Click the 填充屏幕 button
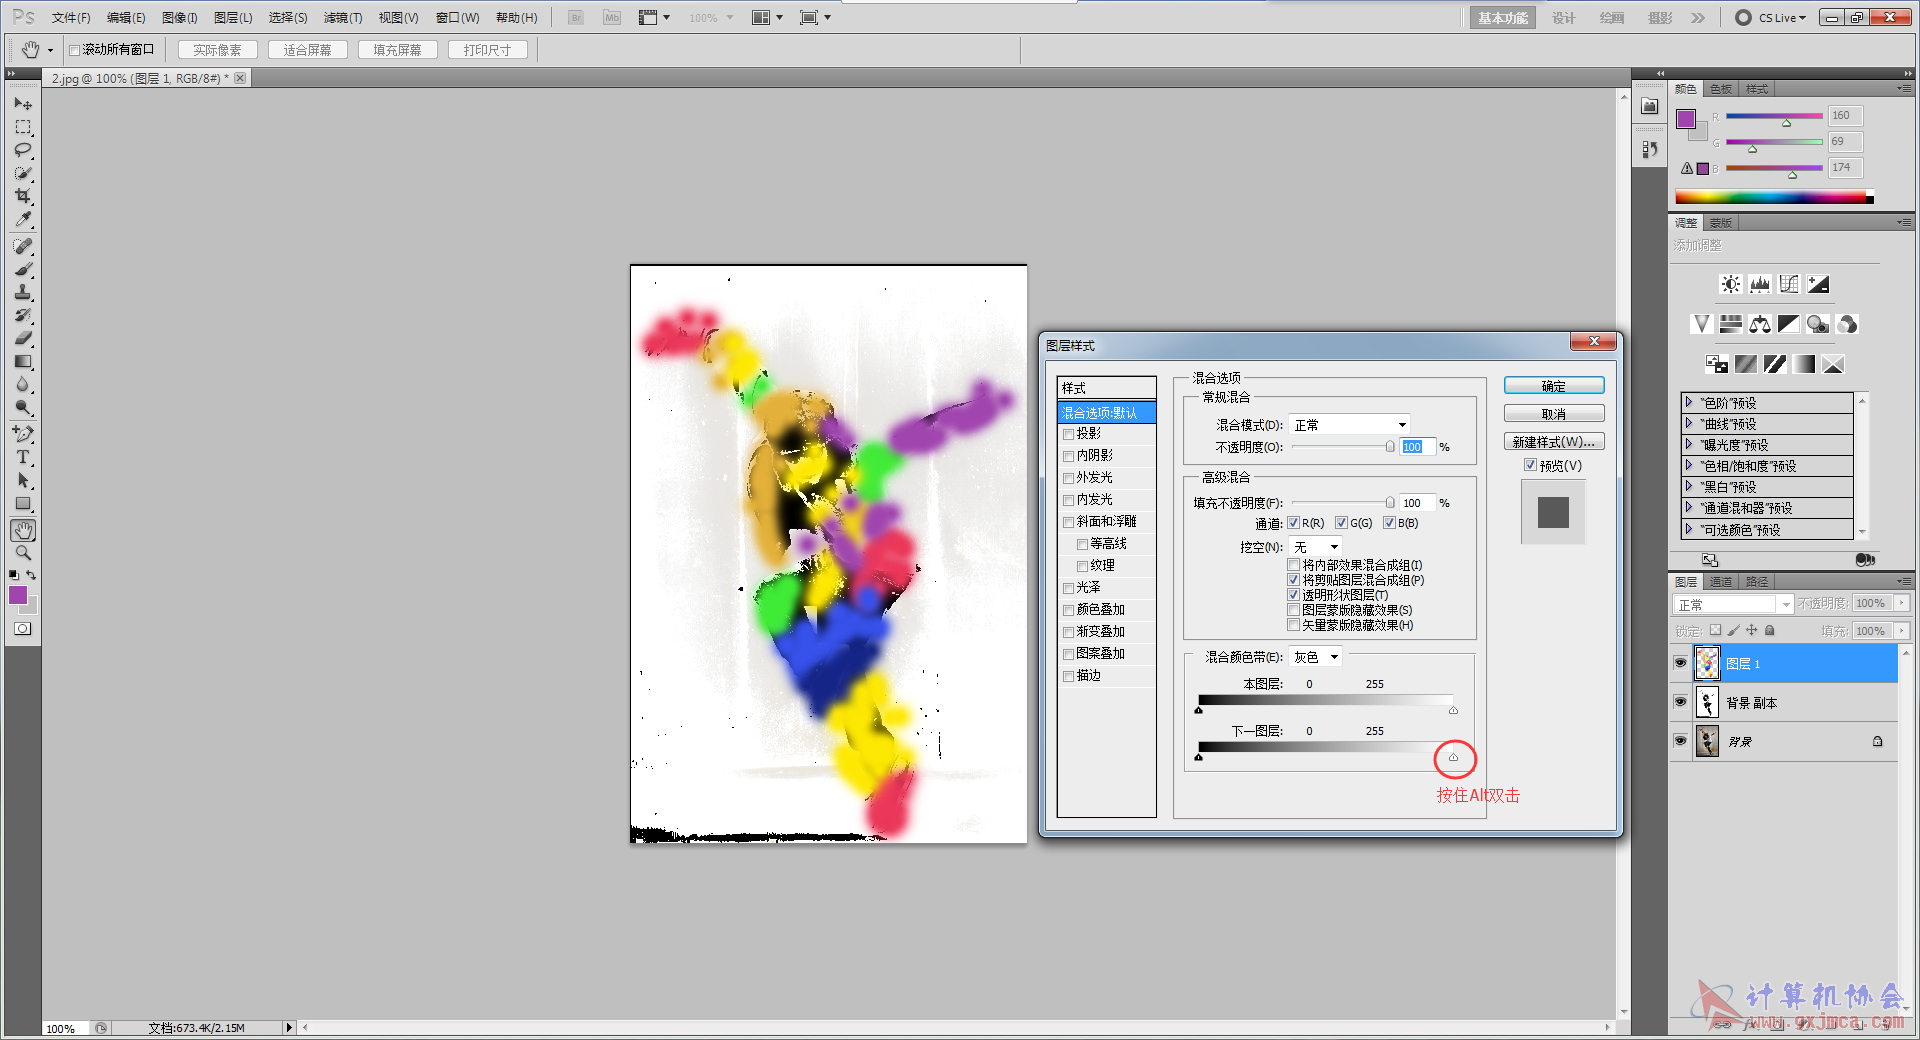The image size is (1920, 1040). click(398, 50)
